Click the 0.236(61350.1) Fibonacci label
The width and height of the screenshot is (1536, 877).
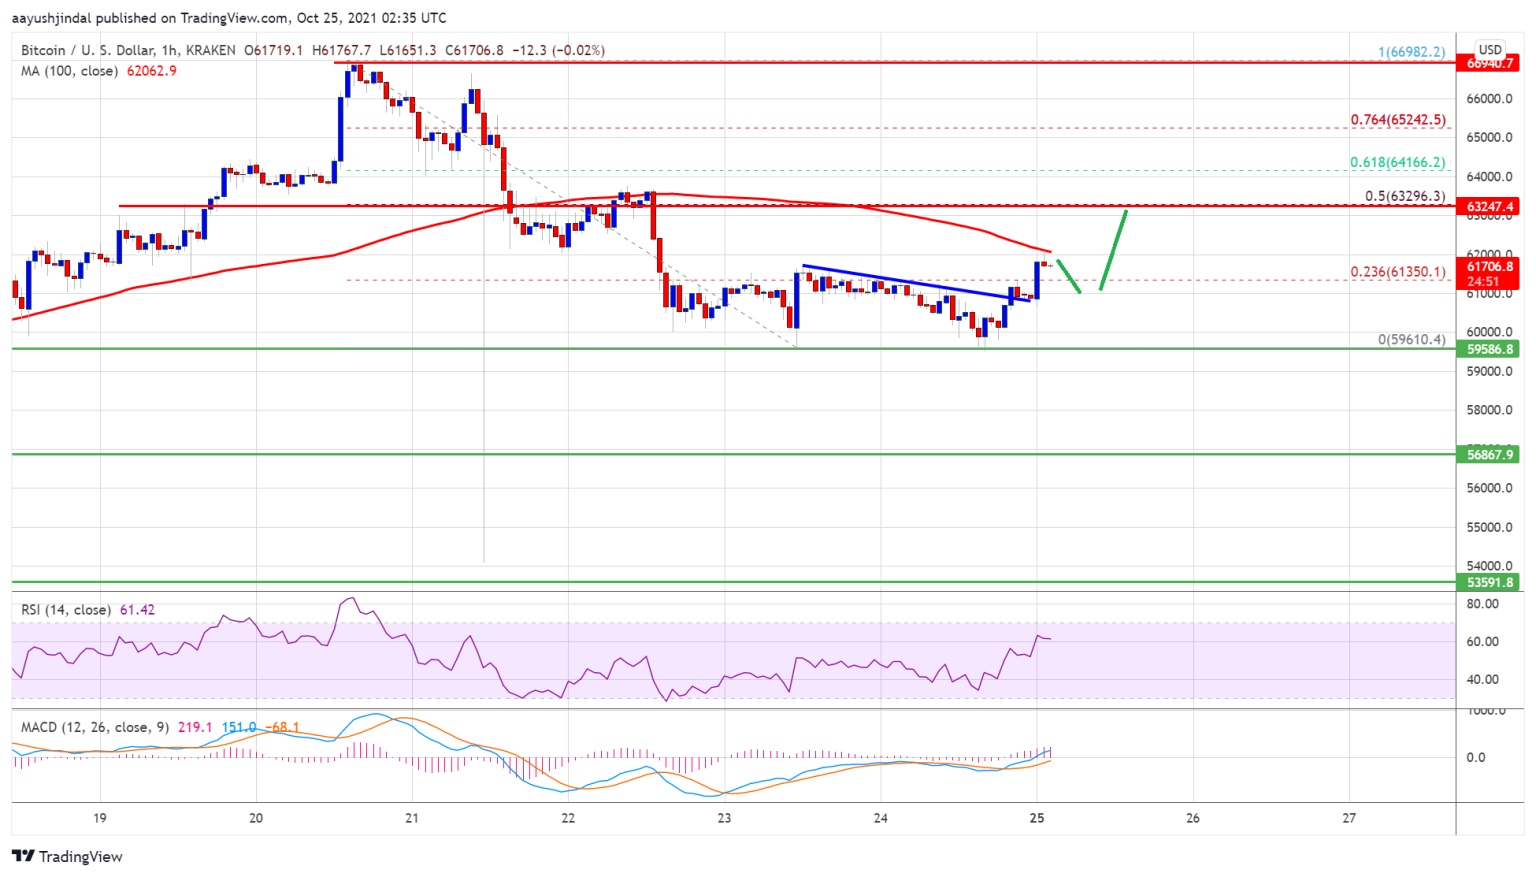(1397, 271)
